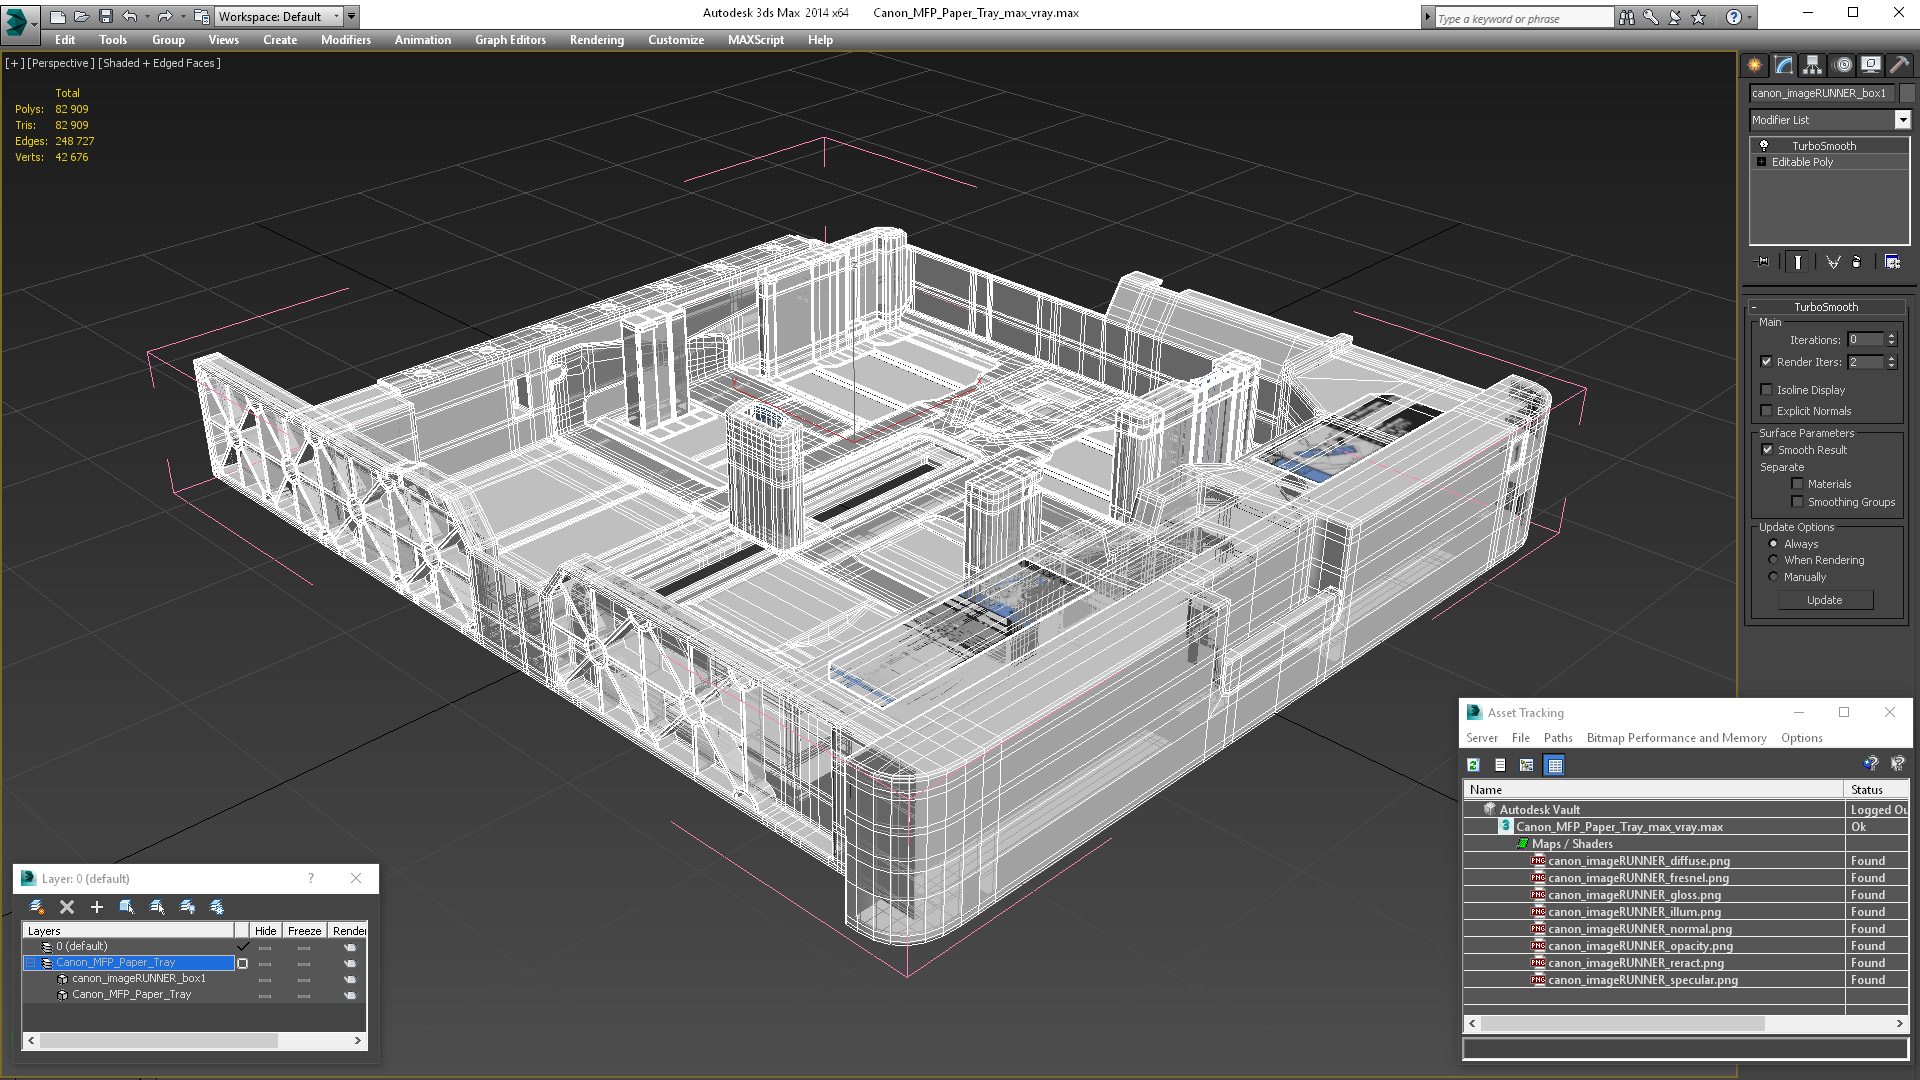1920x1080 pixels.
Task: Click the Pin Stack icon
Action: (1762, 262)
